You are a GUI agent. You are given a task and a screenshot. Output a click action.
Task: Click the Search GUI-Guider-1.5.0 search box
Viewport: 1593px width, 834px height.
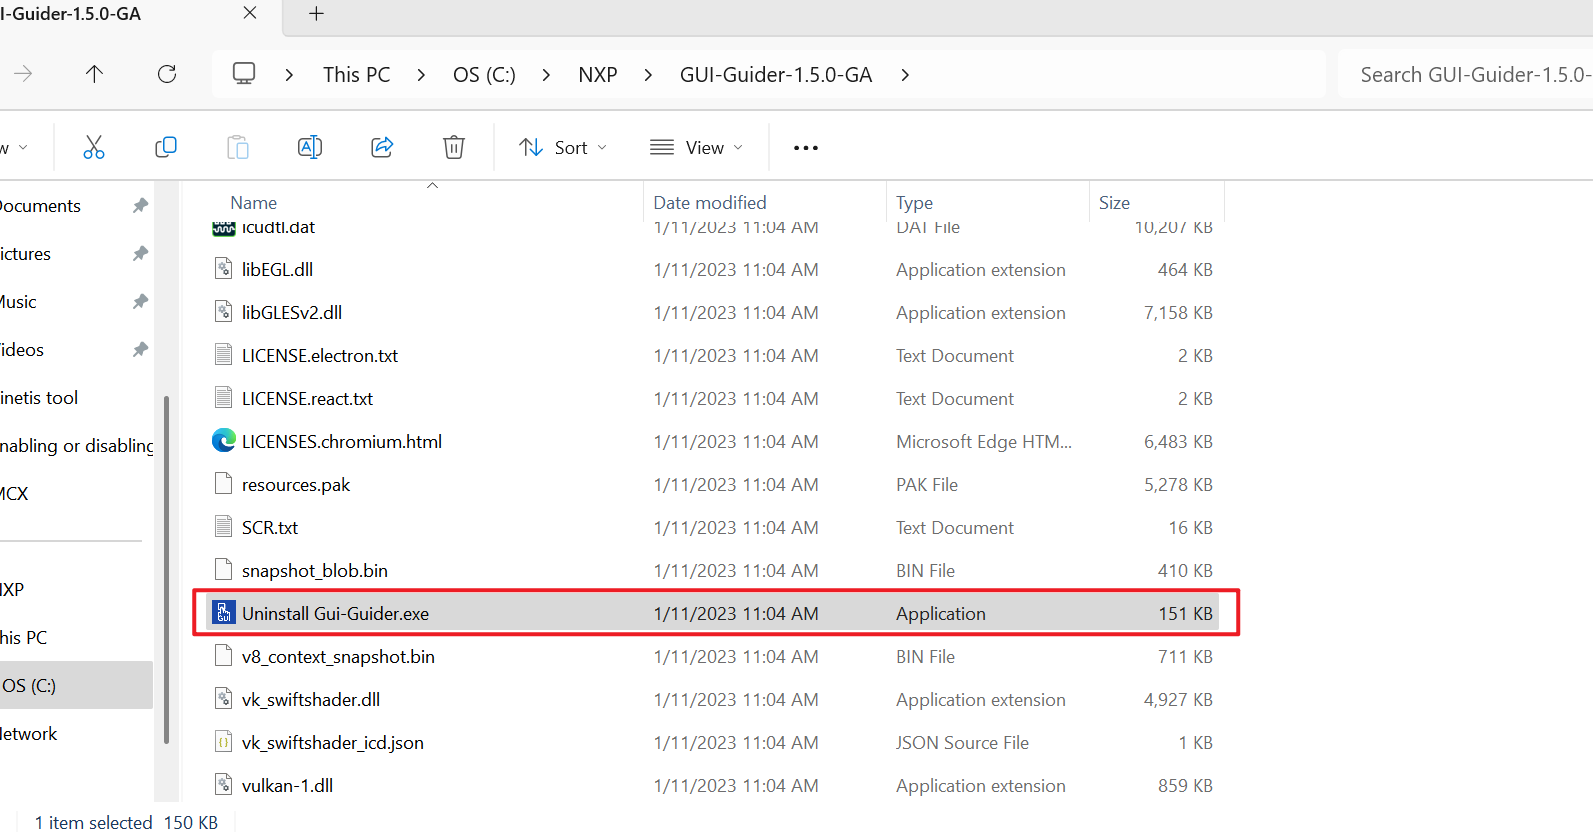[1465, 75]
